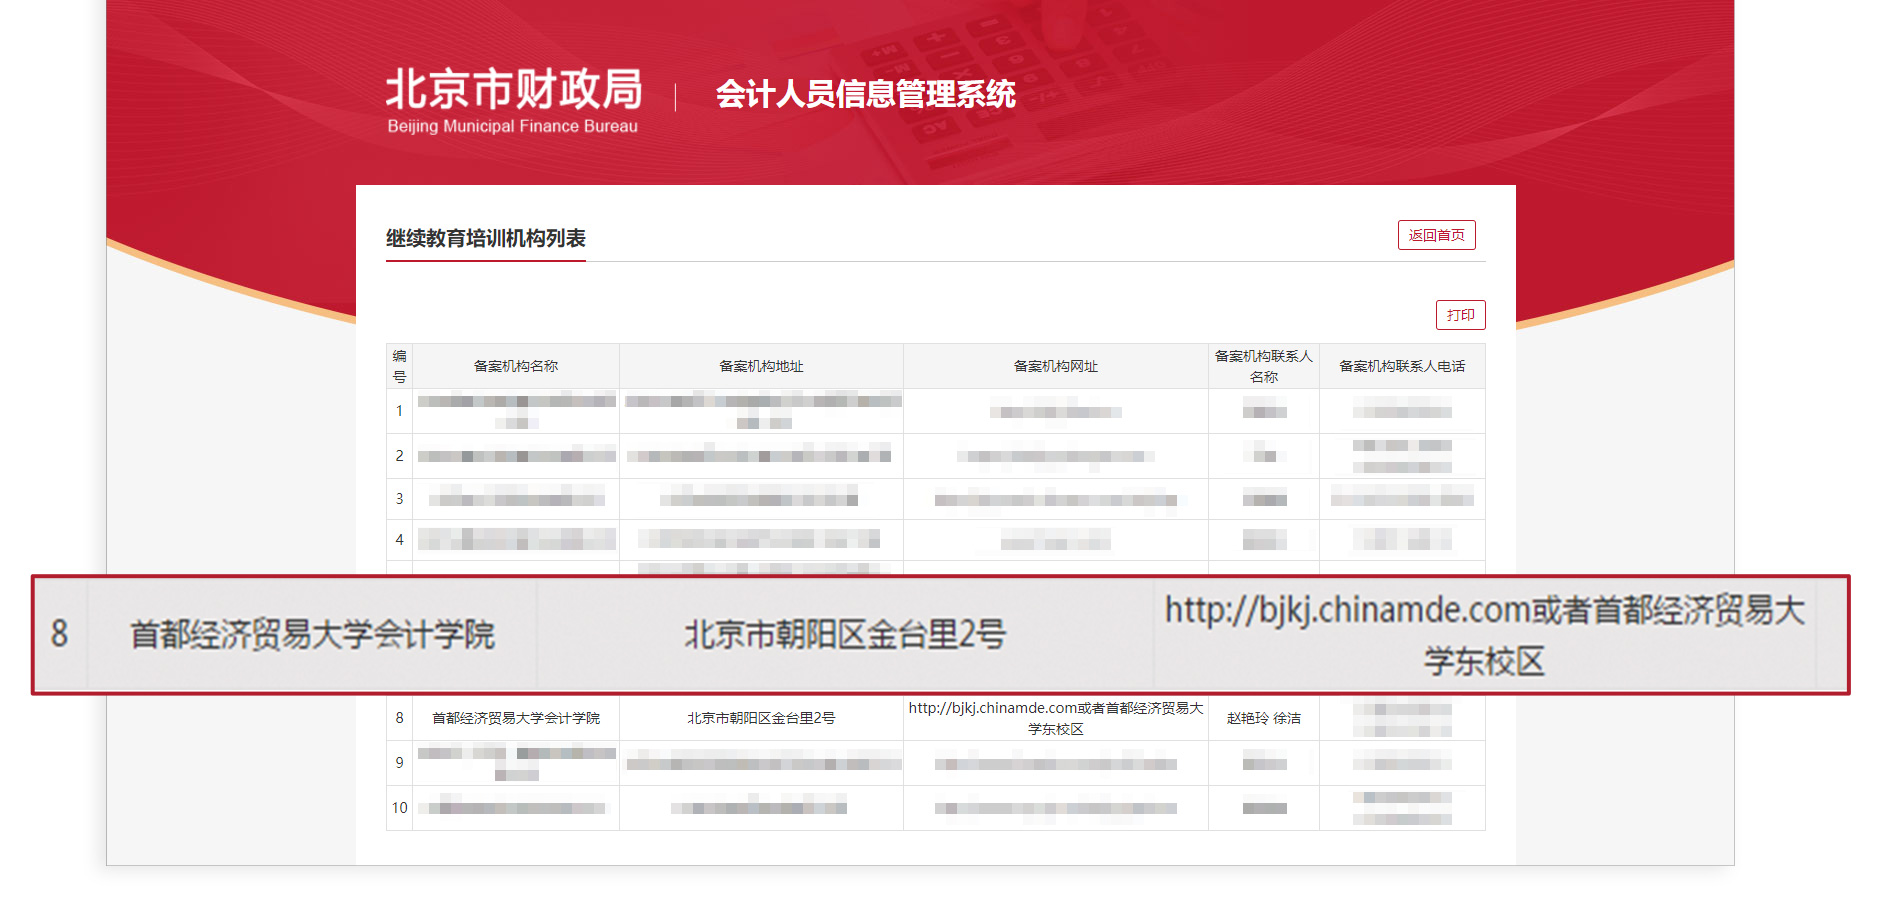Click the address 北京市朝阳区金台里2号
This screenshot has width=1880, height=922.
pyautogui.click(x=761, y=717)
